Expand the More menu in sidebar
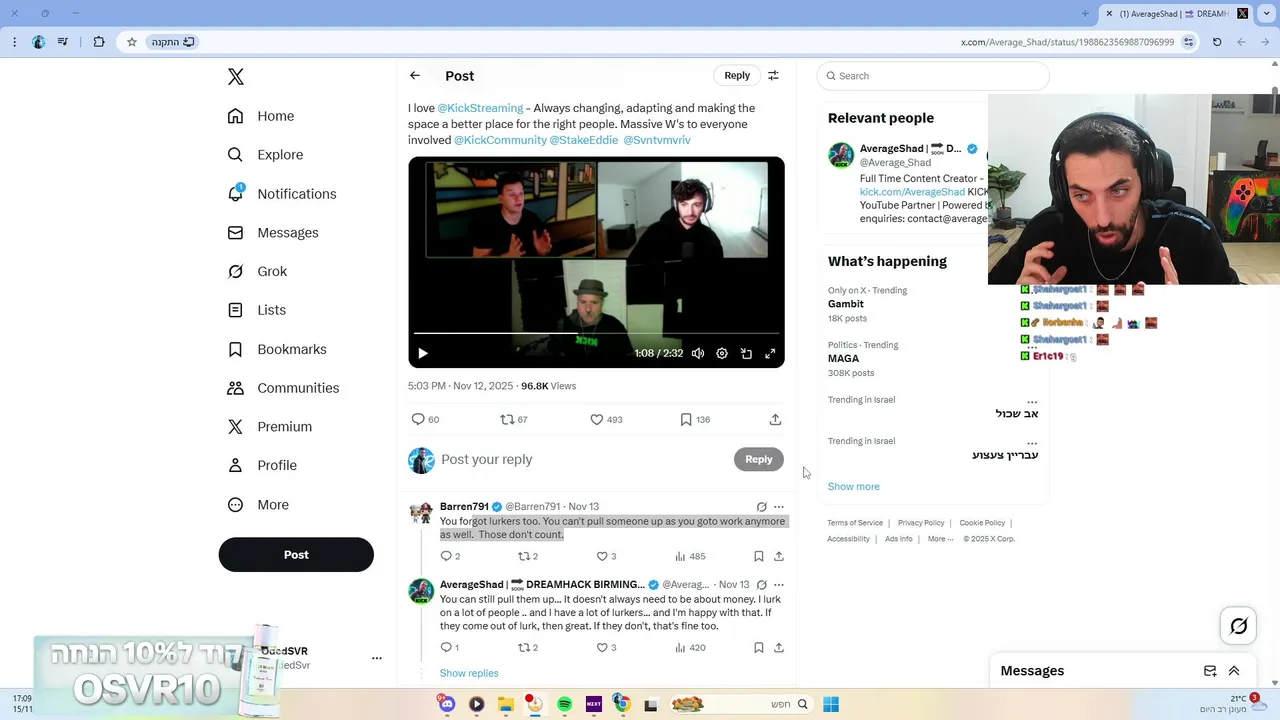The height and width of the screenshot is (720, 1280). (258, 505)
